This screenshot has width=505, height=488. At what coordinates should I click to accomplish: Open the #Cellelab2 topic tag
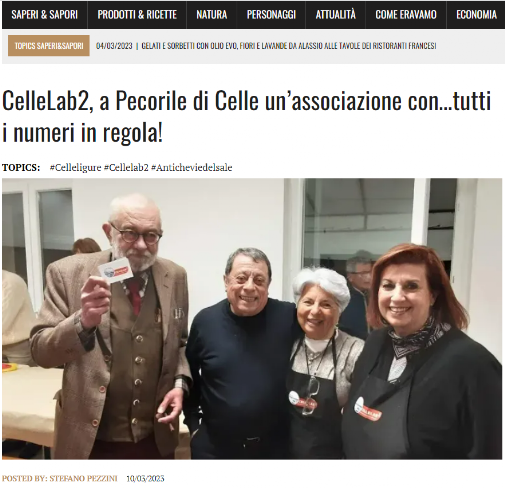pos(126,167)
